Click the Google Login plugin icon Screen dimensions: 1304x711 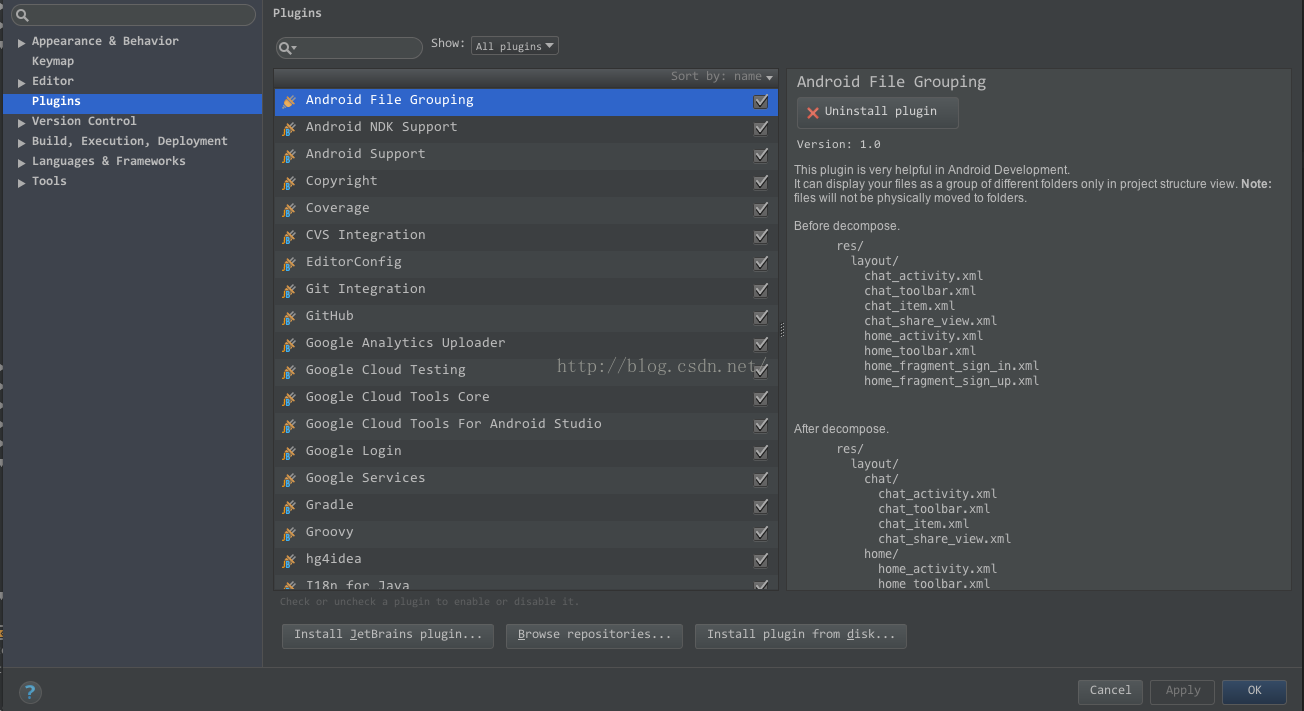click(x=289, y=452)
